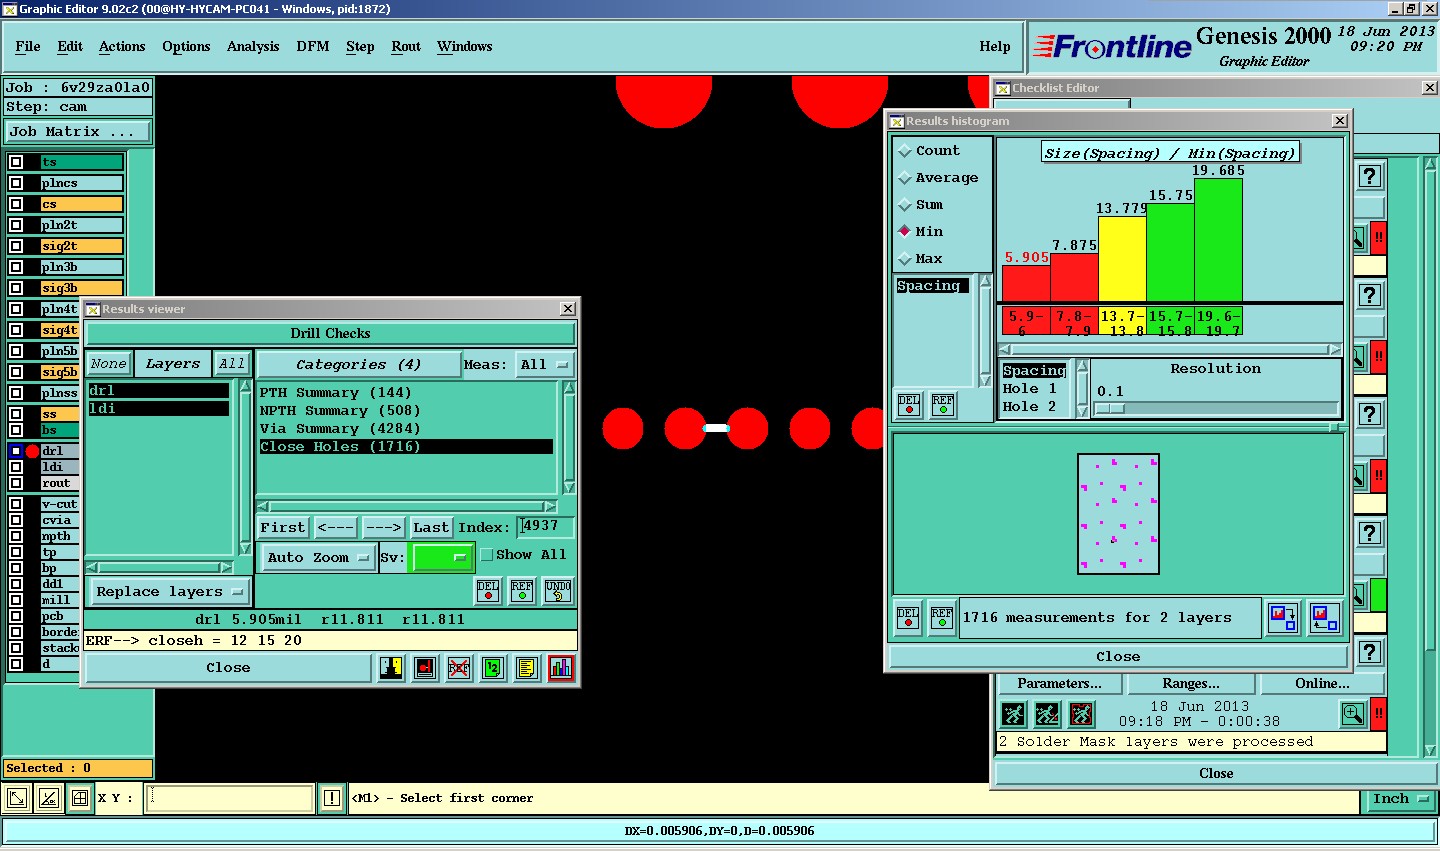The image size is (1440, 851).
Task: Open Meas All dropdown
Action: pos(544,365)
